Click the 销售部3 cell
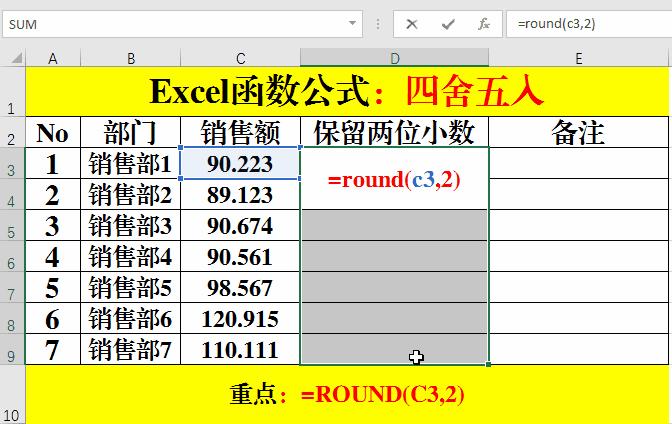Screen dimensions: 672x424 tap(131, 225)
